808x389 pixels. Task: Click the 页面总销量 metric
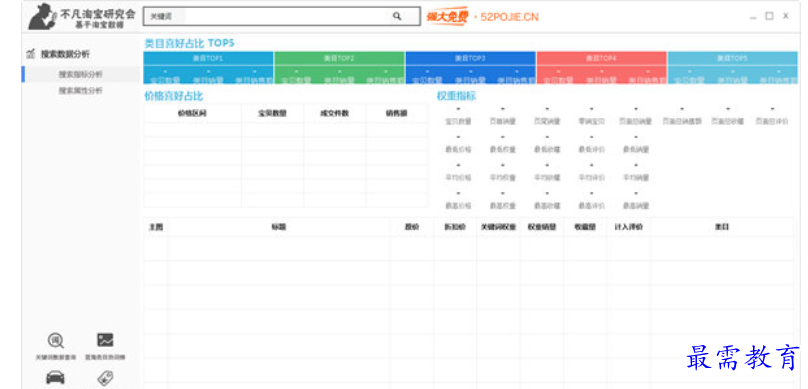pyautogui.click(x=636, y=122)
